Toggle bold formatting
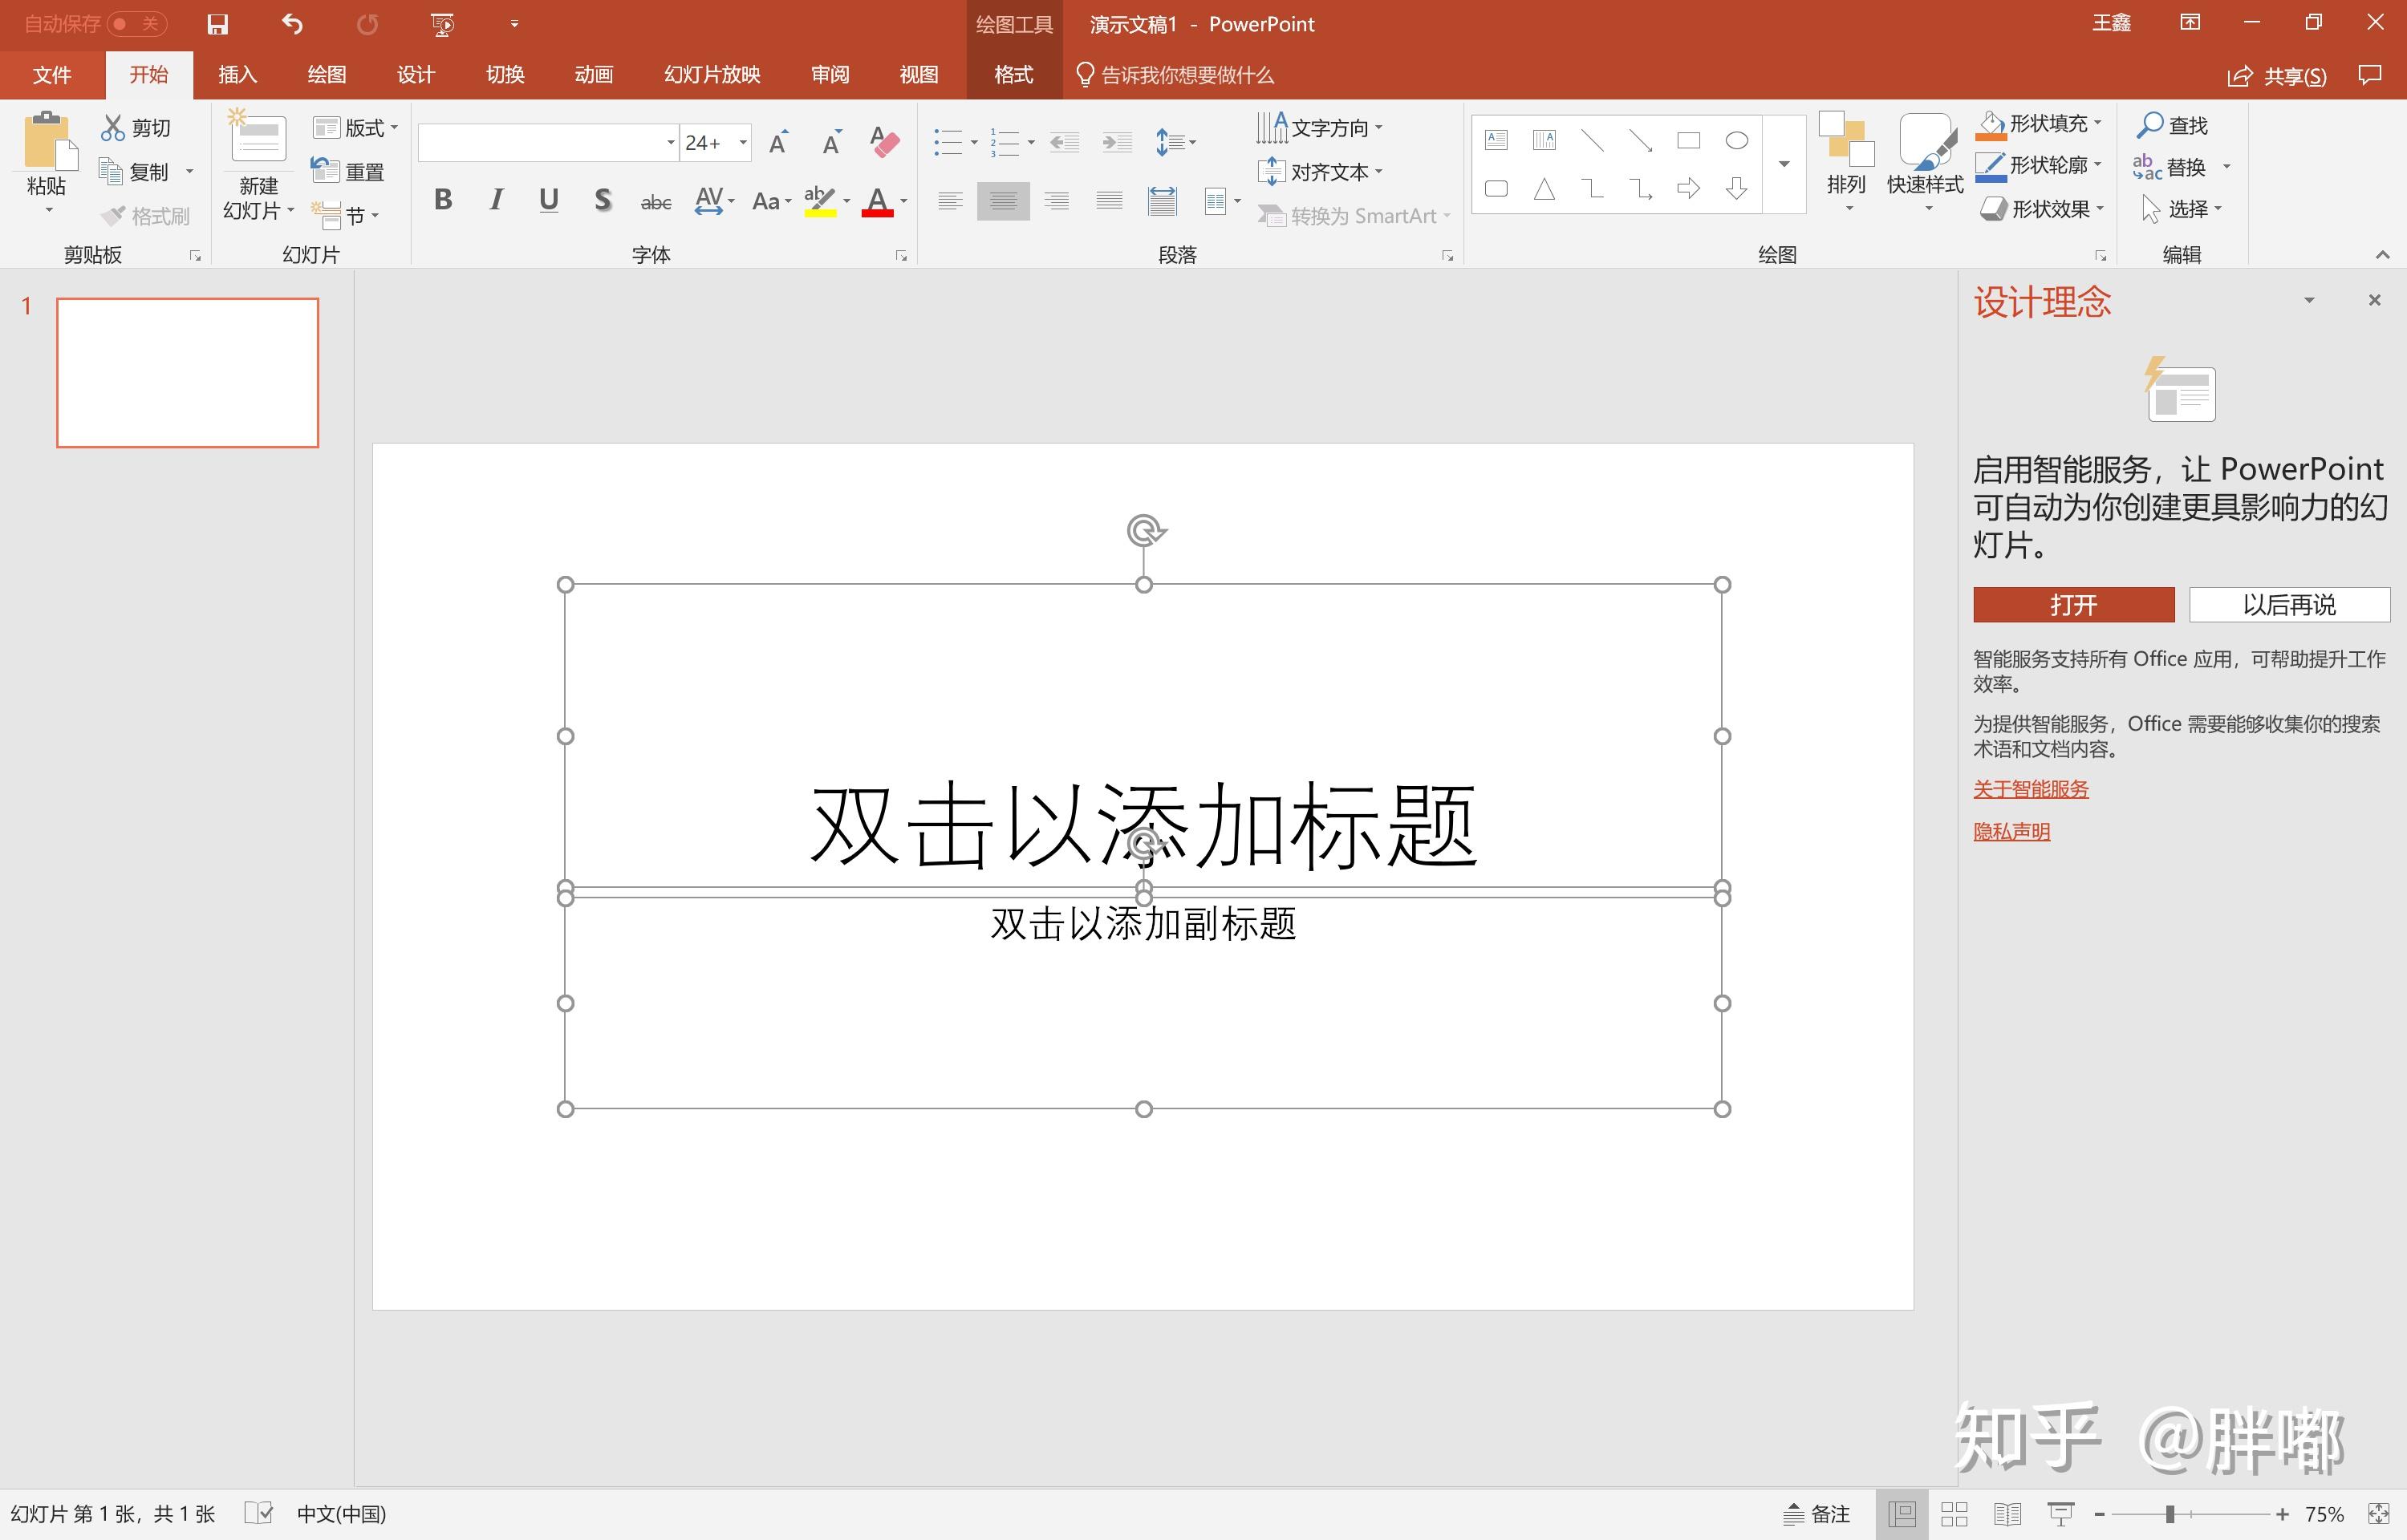Image resolution: width=2407 pixels, height=1540 pixels. 443,200
